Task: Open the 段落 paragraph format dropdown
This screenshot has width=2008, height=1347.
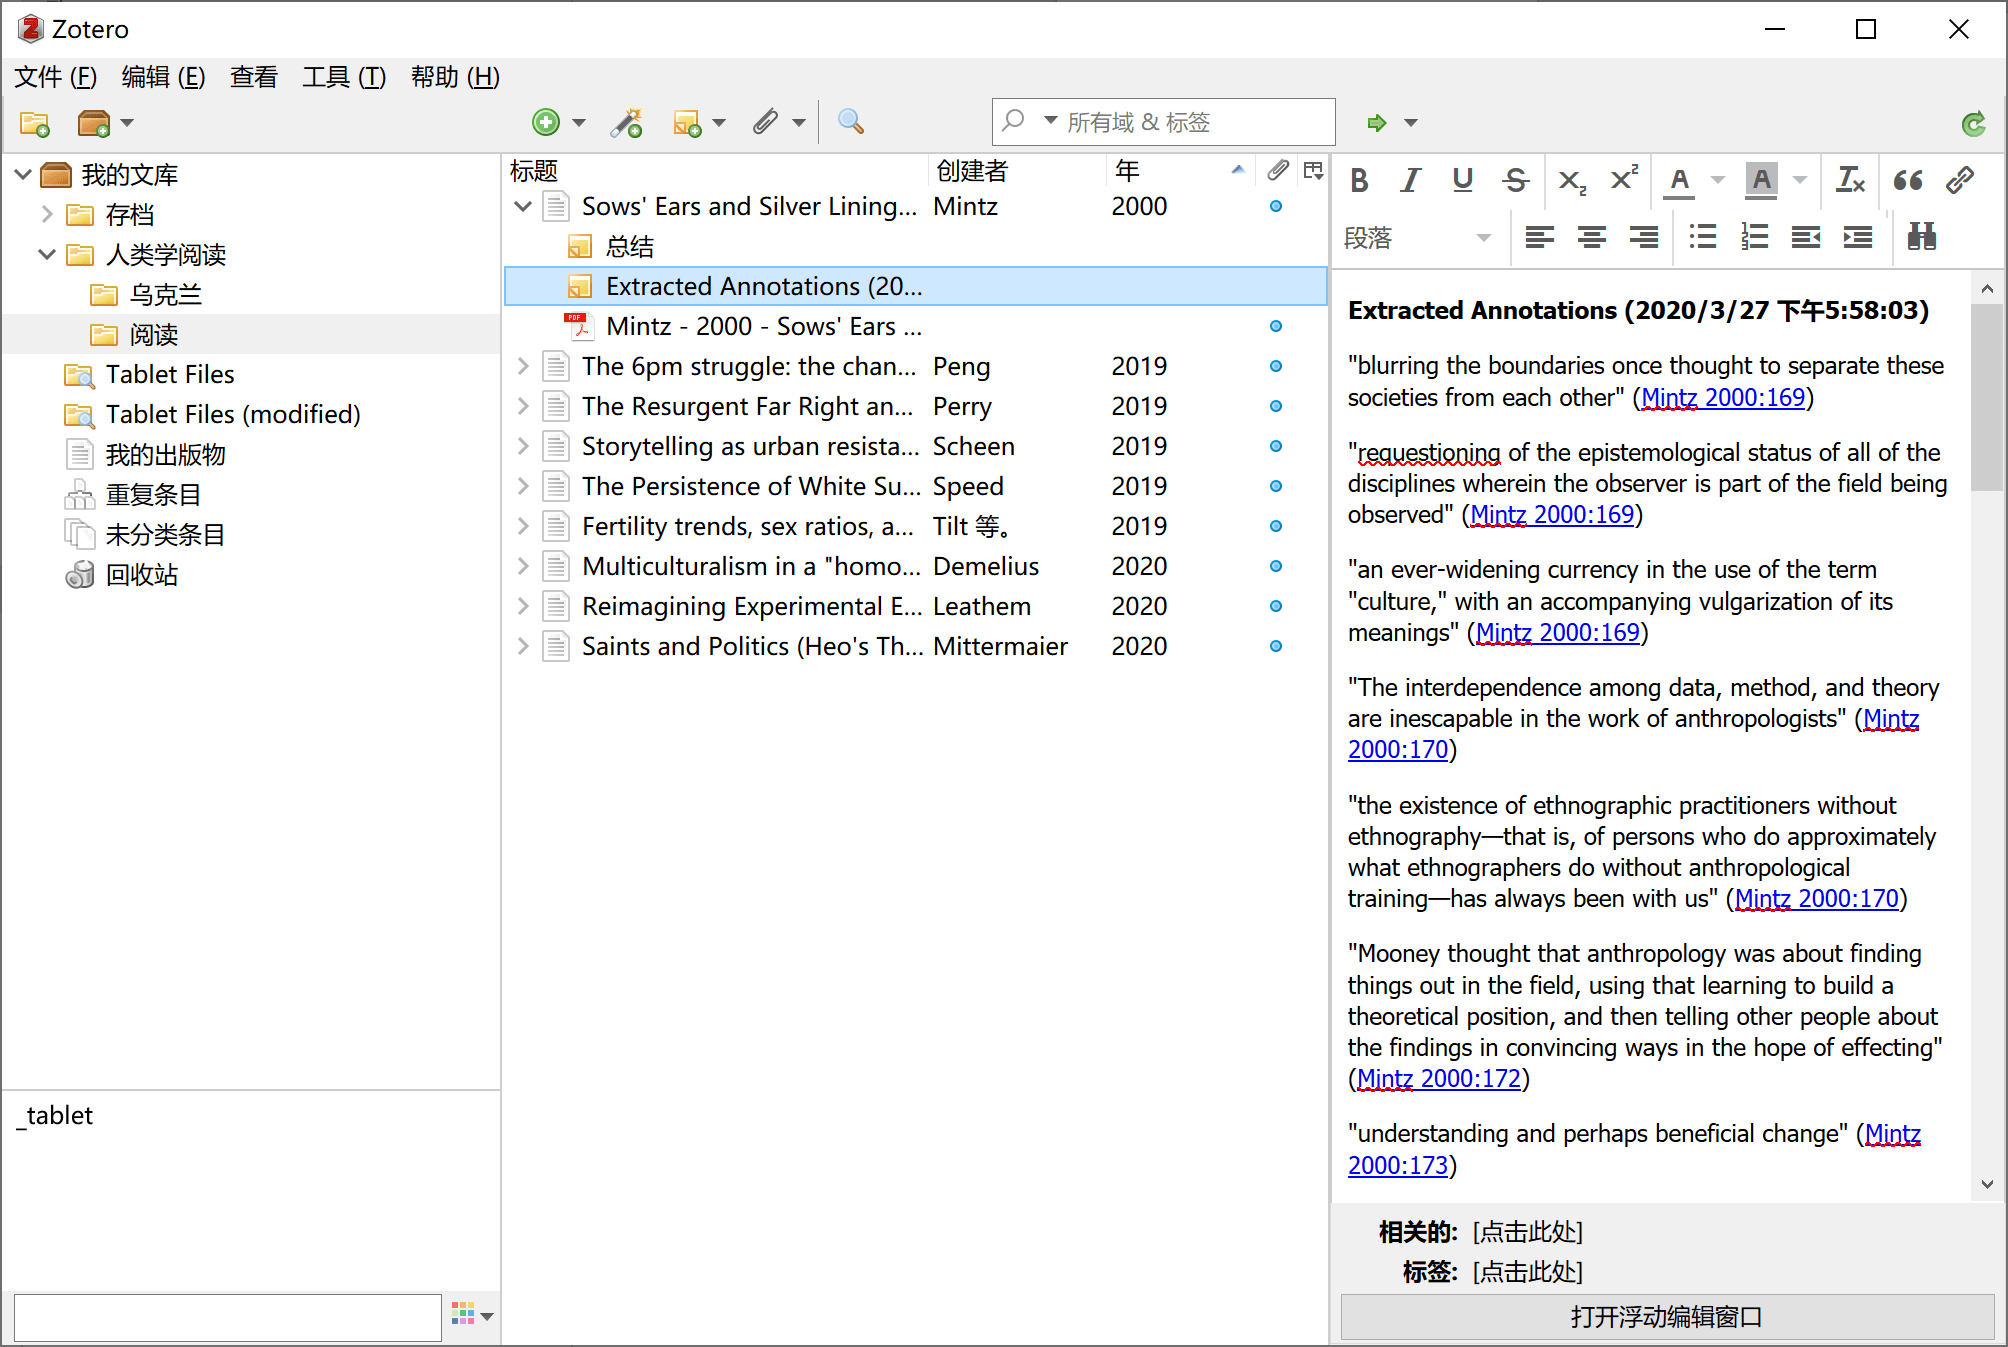Action: tap(1418, 237)
